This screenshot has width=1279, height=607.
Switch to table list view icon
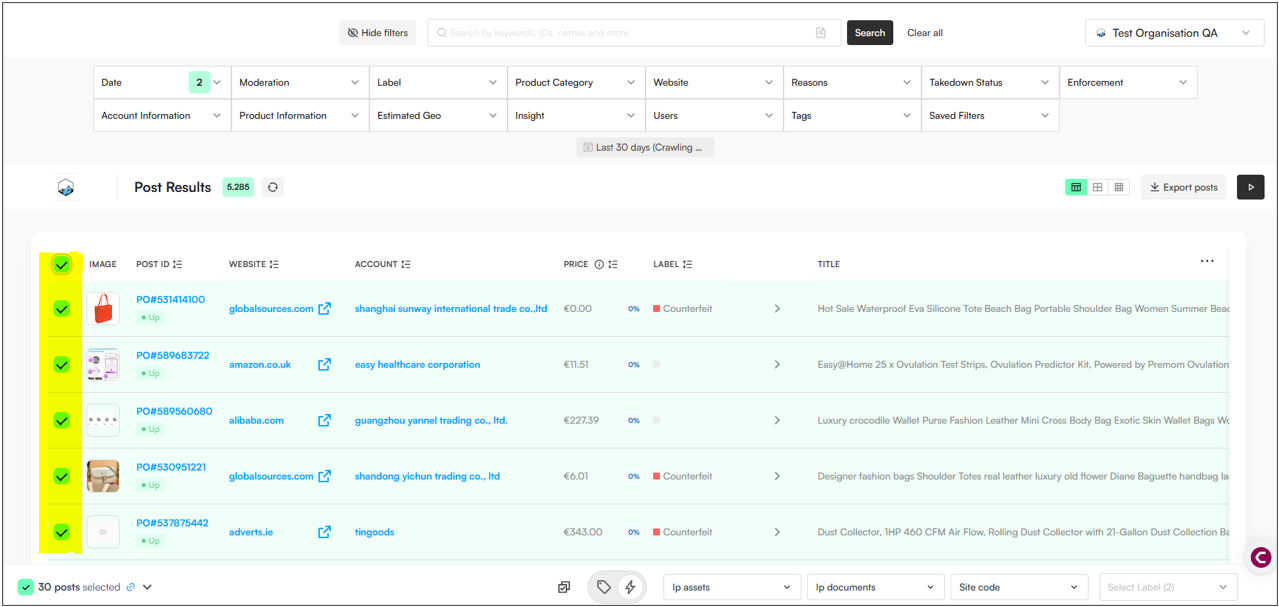1076,187
